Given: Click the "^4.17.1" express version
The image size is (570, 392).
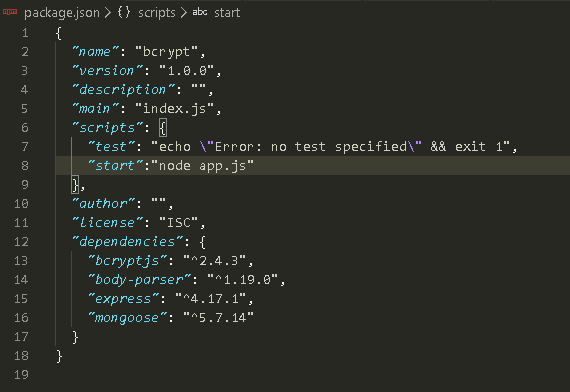Looking at the screenshot, I should click(x=210, y=299).
